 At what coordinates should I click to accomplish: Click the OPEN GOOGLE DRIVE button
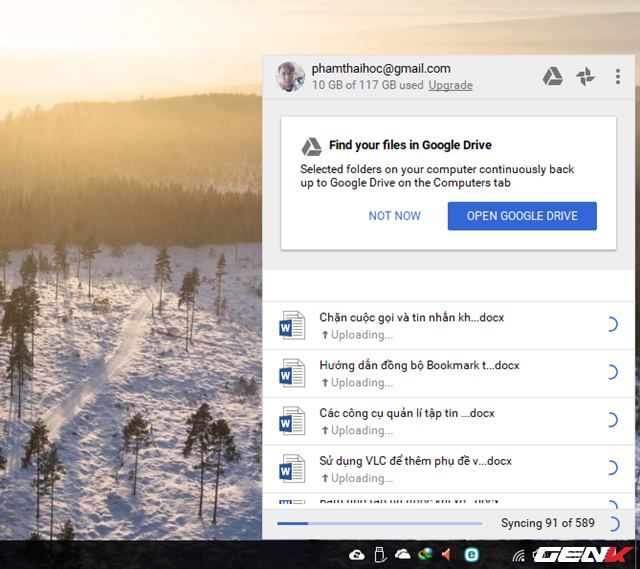tap(522, 216)
